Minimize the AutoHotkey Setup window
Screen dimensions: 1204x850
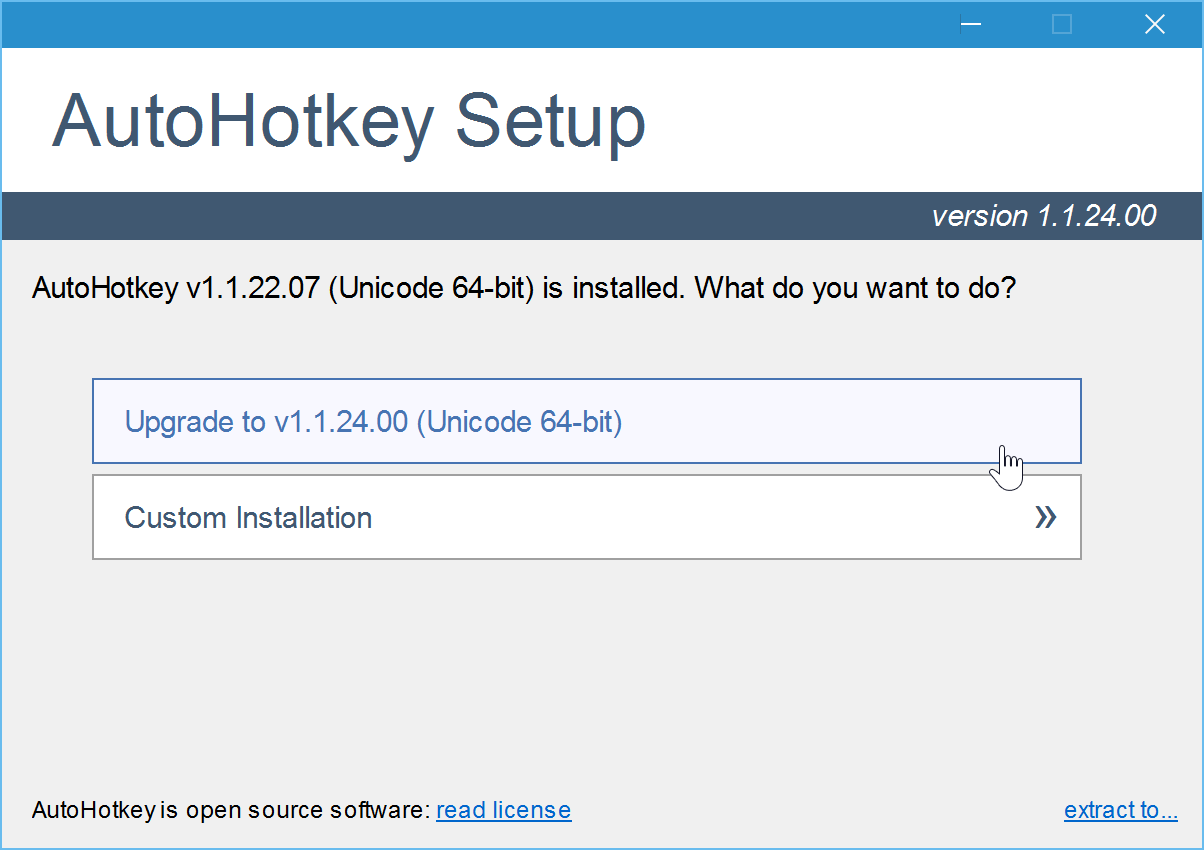970,24
